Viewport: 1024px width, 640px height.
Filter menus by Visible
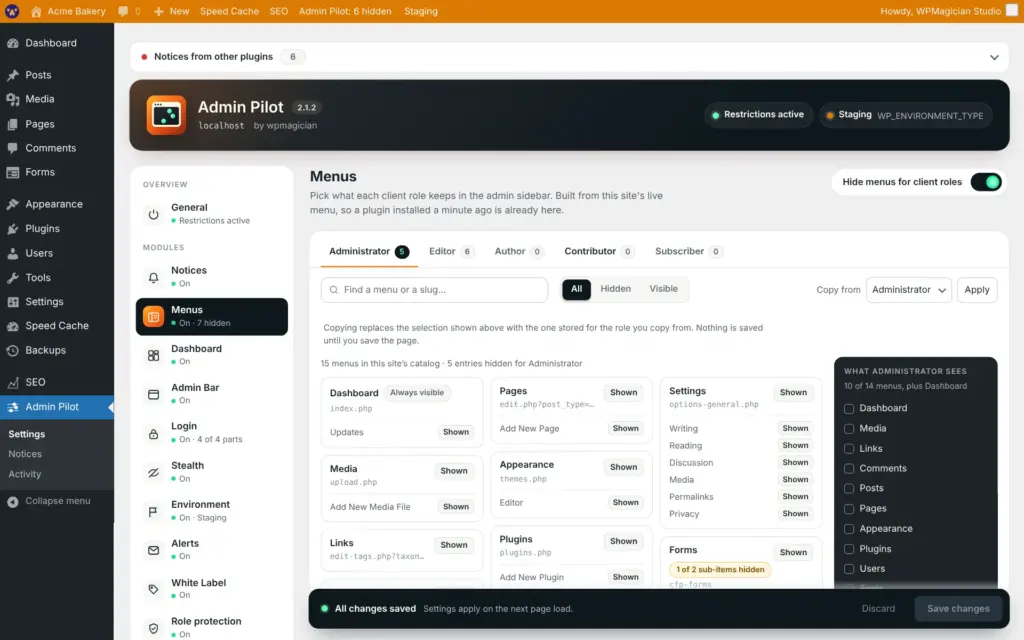pos(663,289)
